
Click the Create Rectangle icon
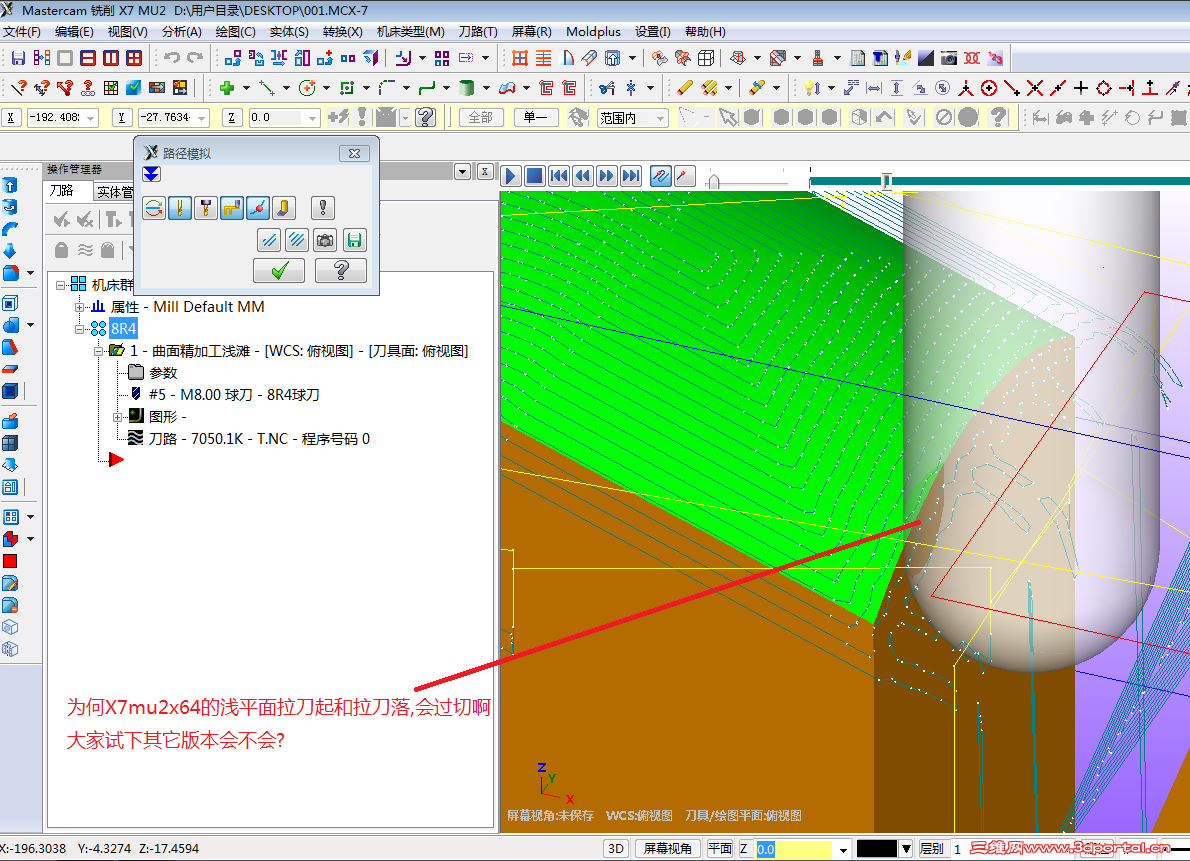347,88
